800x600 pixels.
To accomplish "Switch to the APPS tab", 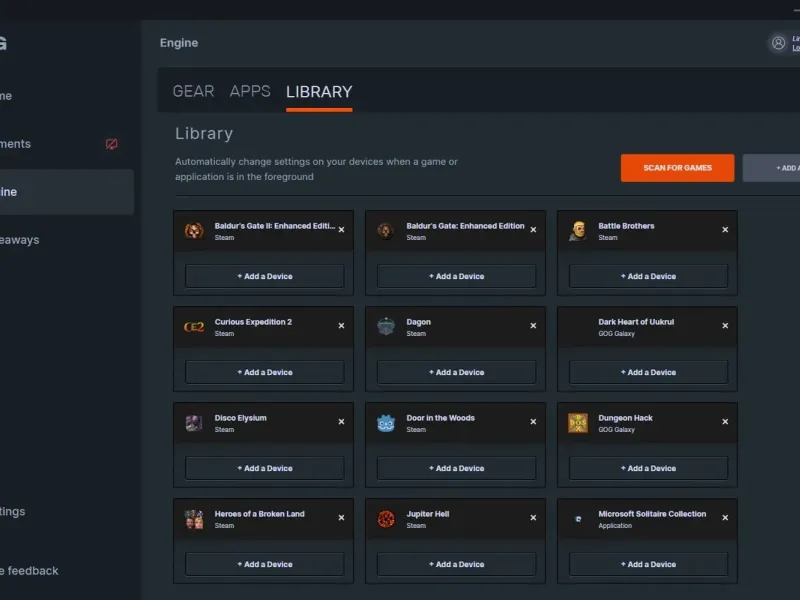I will 250,91.
